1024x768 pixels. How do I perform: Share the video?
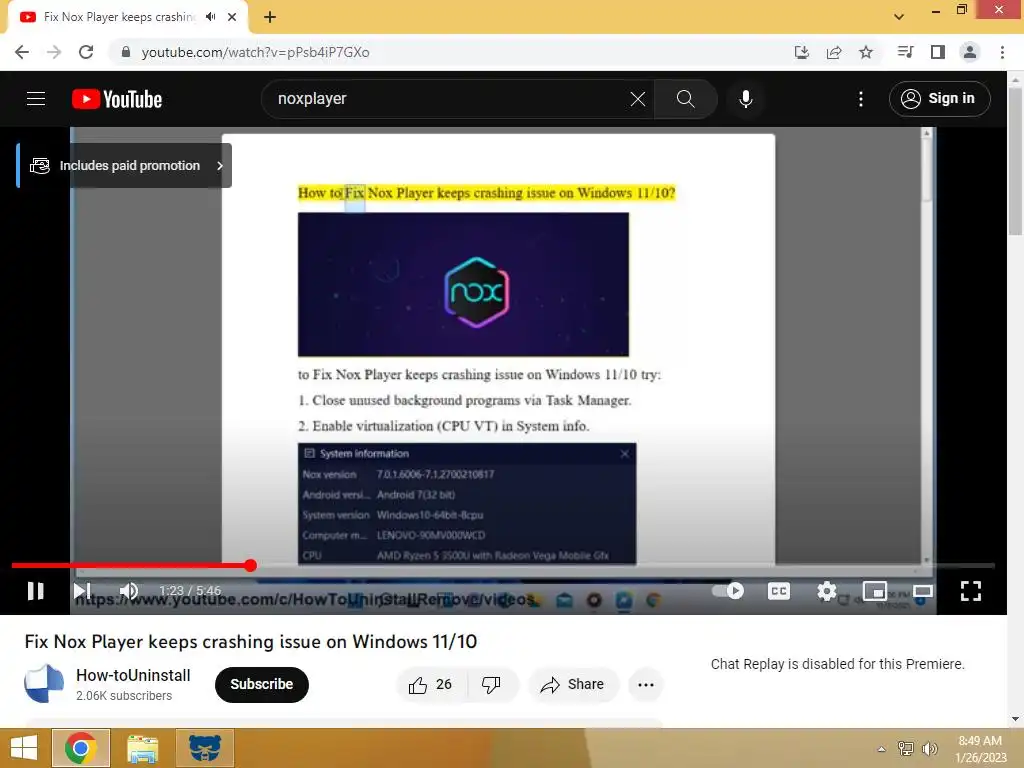[573, 684]
